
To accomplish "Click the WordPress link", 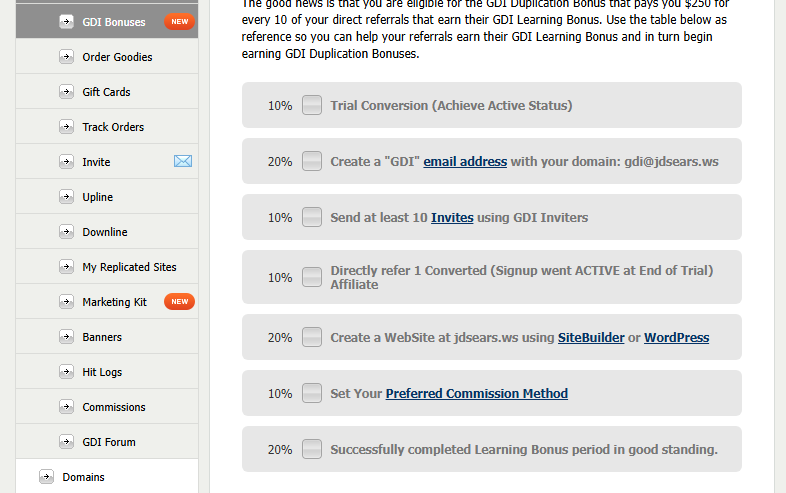I will click(x=676, y=338).
